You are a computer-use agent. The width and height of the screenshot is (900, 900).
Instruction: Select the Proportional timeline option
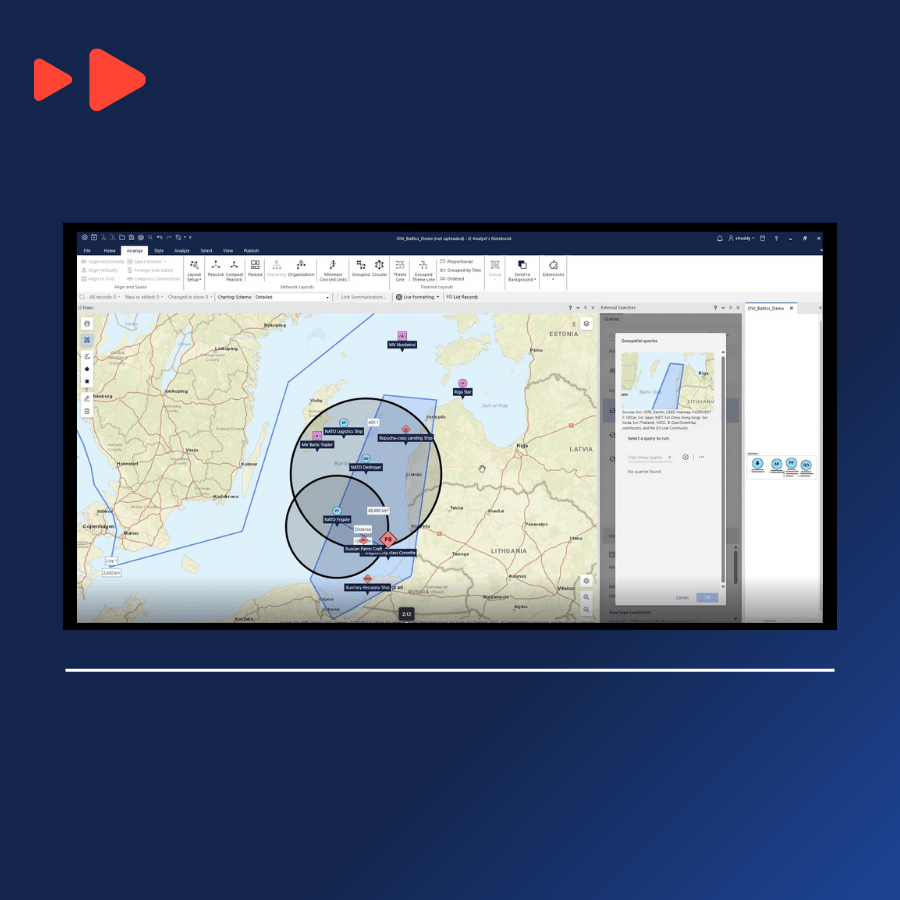pos(459,261)
